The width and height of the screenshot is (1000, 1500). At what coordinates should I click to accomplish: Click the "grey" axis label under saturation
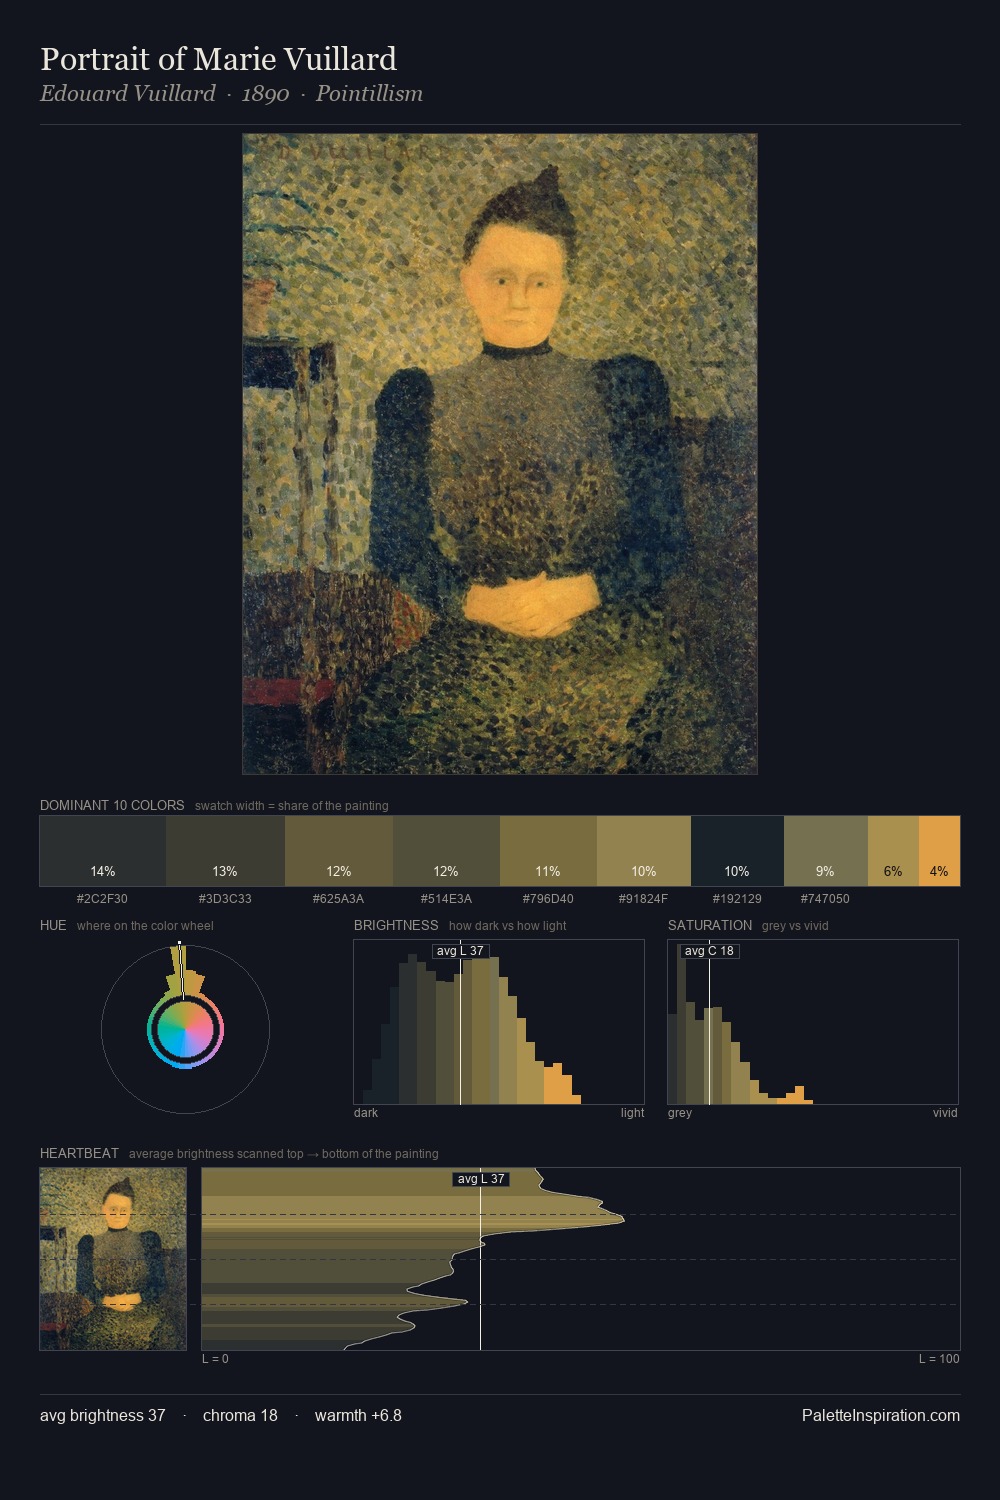click(x=680, y=1113)
